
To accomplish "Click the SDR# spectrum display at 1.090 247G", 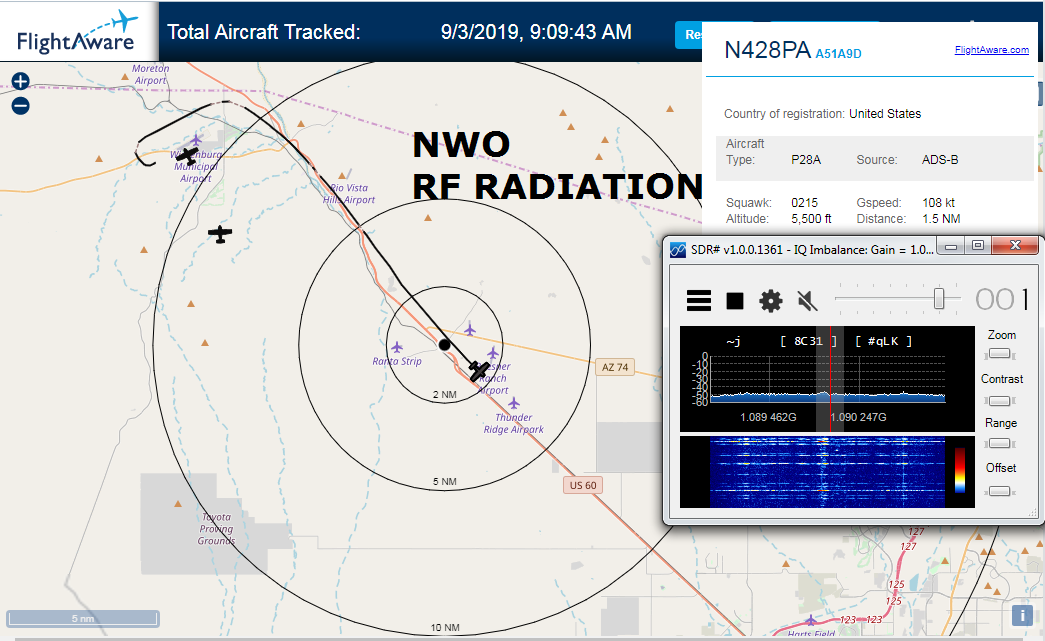I will click(858, 417).
